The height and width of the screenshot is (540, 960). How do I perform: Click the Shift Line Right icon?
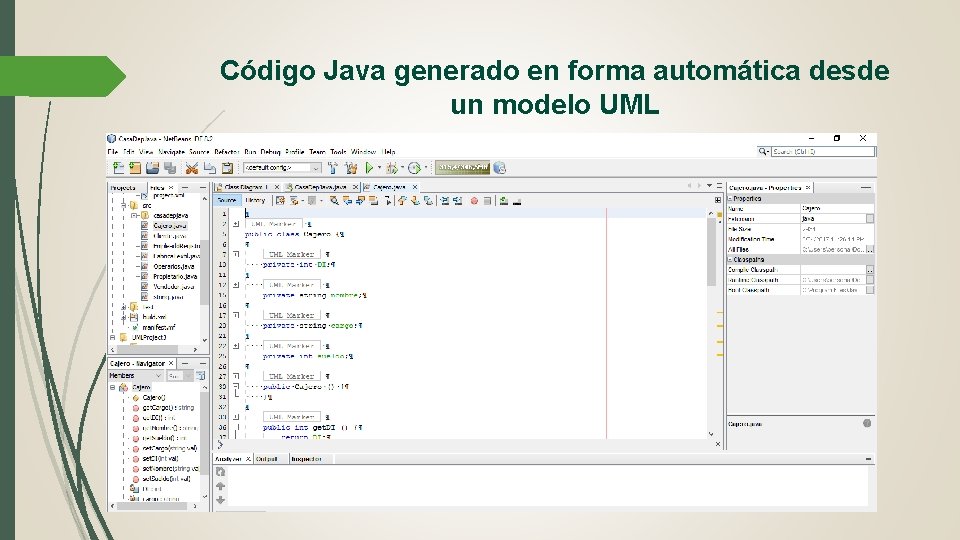[457, 200]
